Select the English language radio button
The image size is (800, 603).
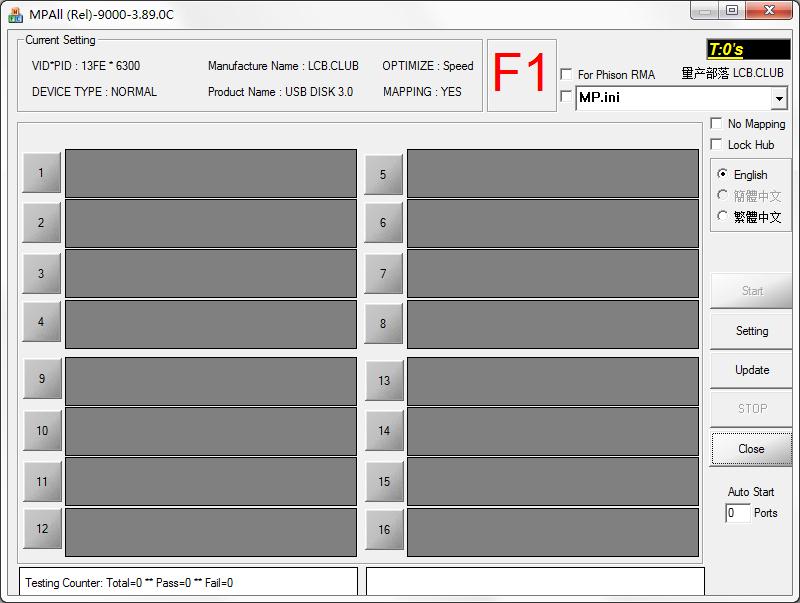point(722,174)
